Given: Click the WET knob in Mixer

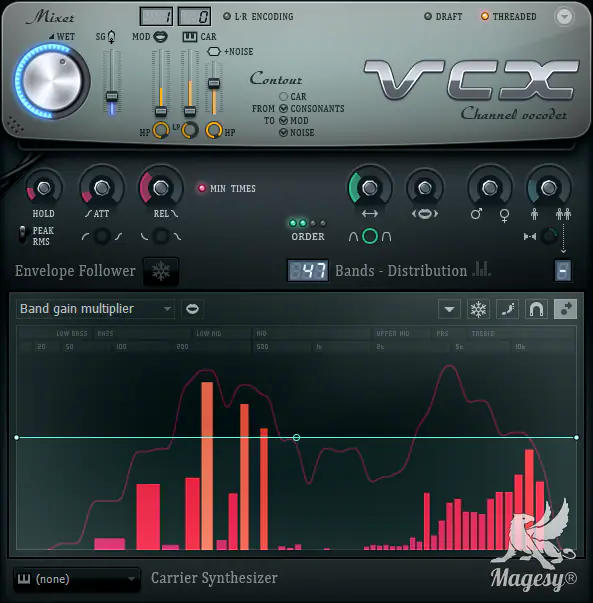Looking at the screenshot, I should [x=52, y=81].
